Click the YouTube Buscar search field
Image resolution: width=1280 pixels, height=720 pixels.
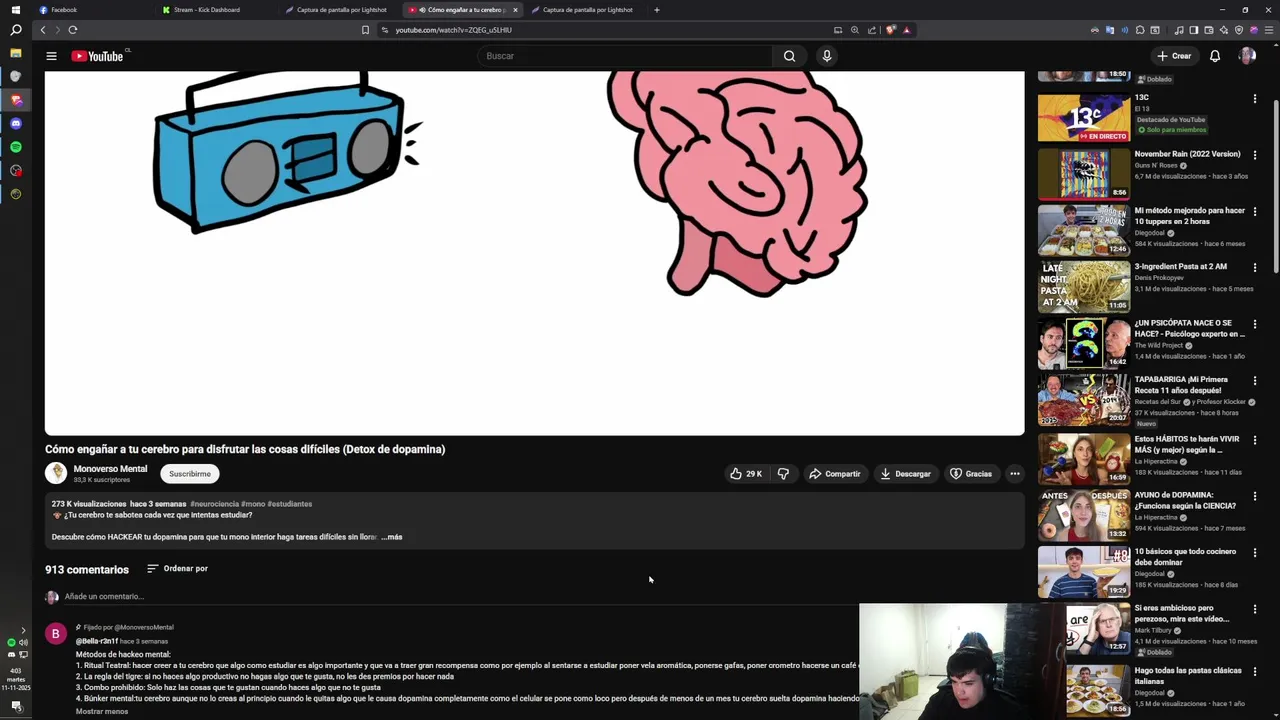pos(625,56)
